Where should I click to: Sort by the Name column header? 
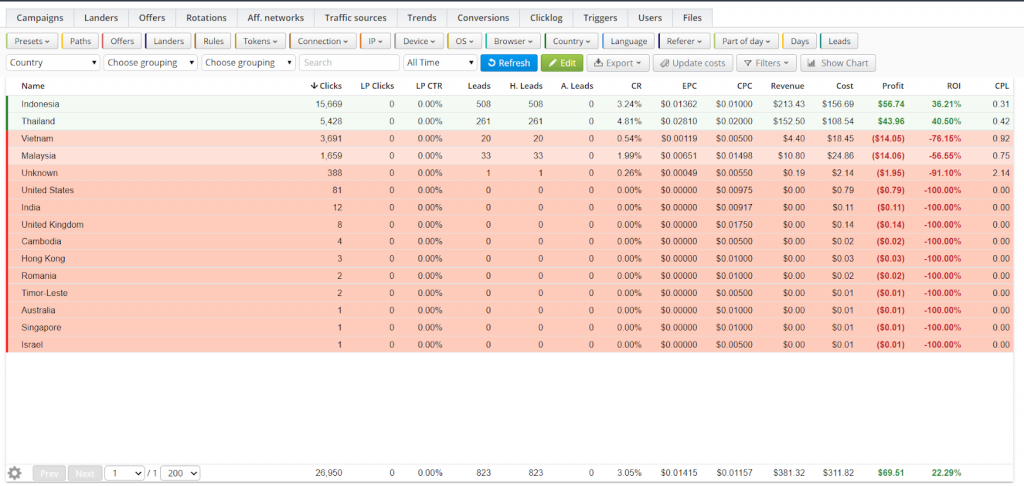click(33, 86)
